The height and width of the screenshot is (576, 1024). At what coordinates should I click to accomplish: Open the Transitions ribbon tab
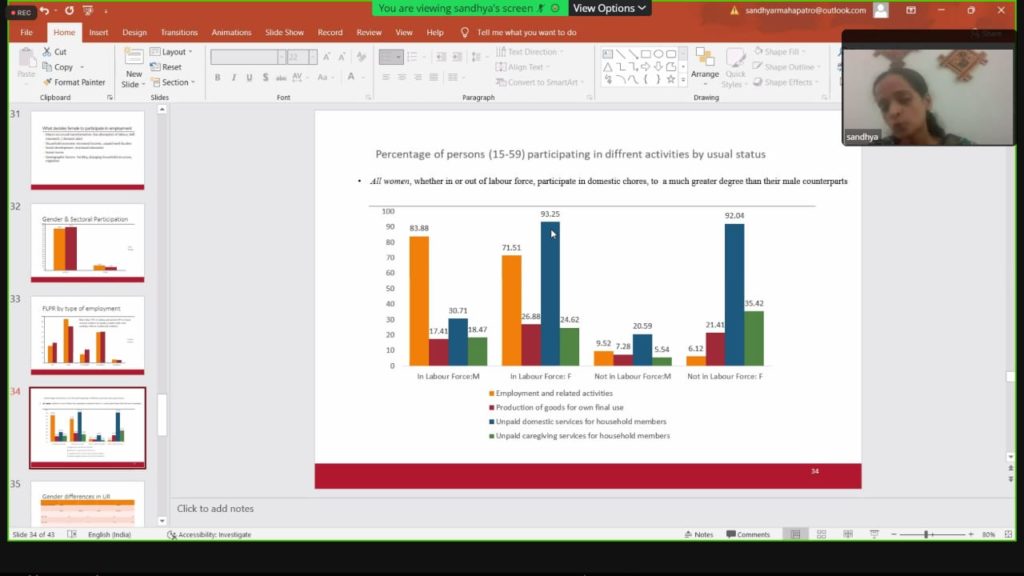pos(179,32)
